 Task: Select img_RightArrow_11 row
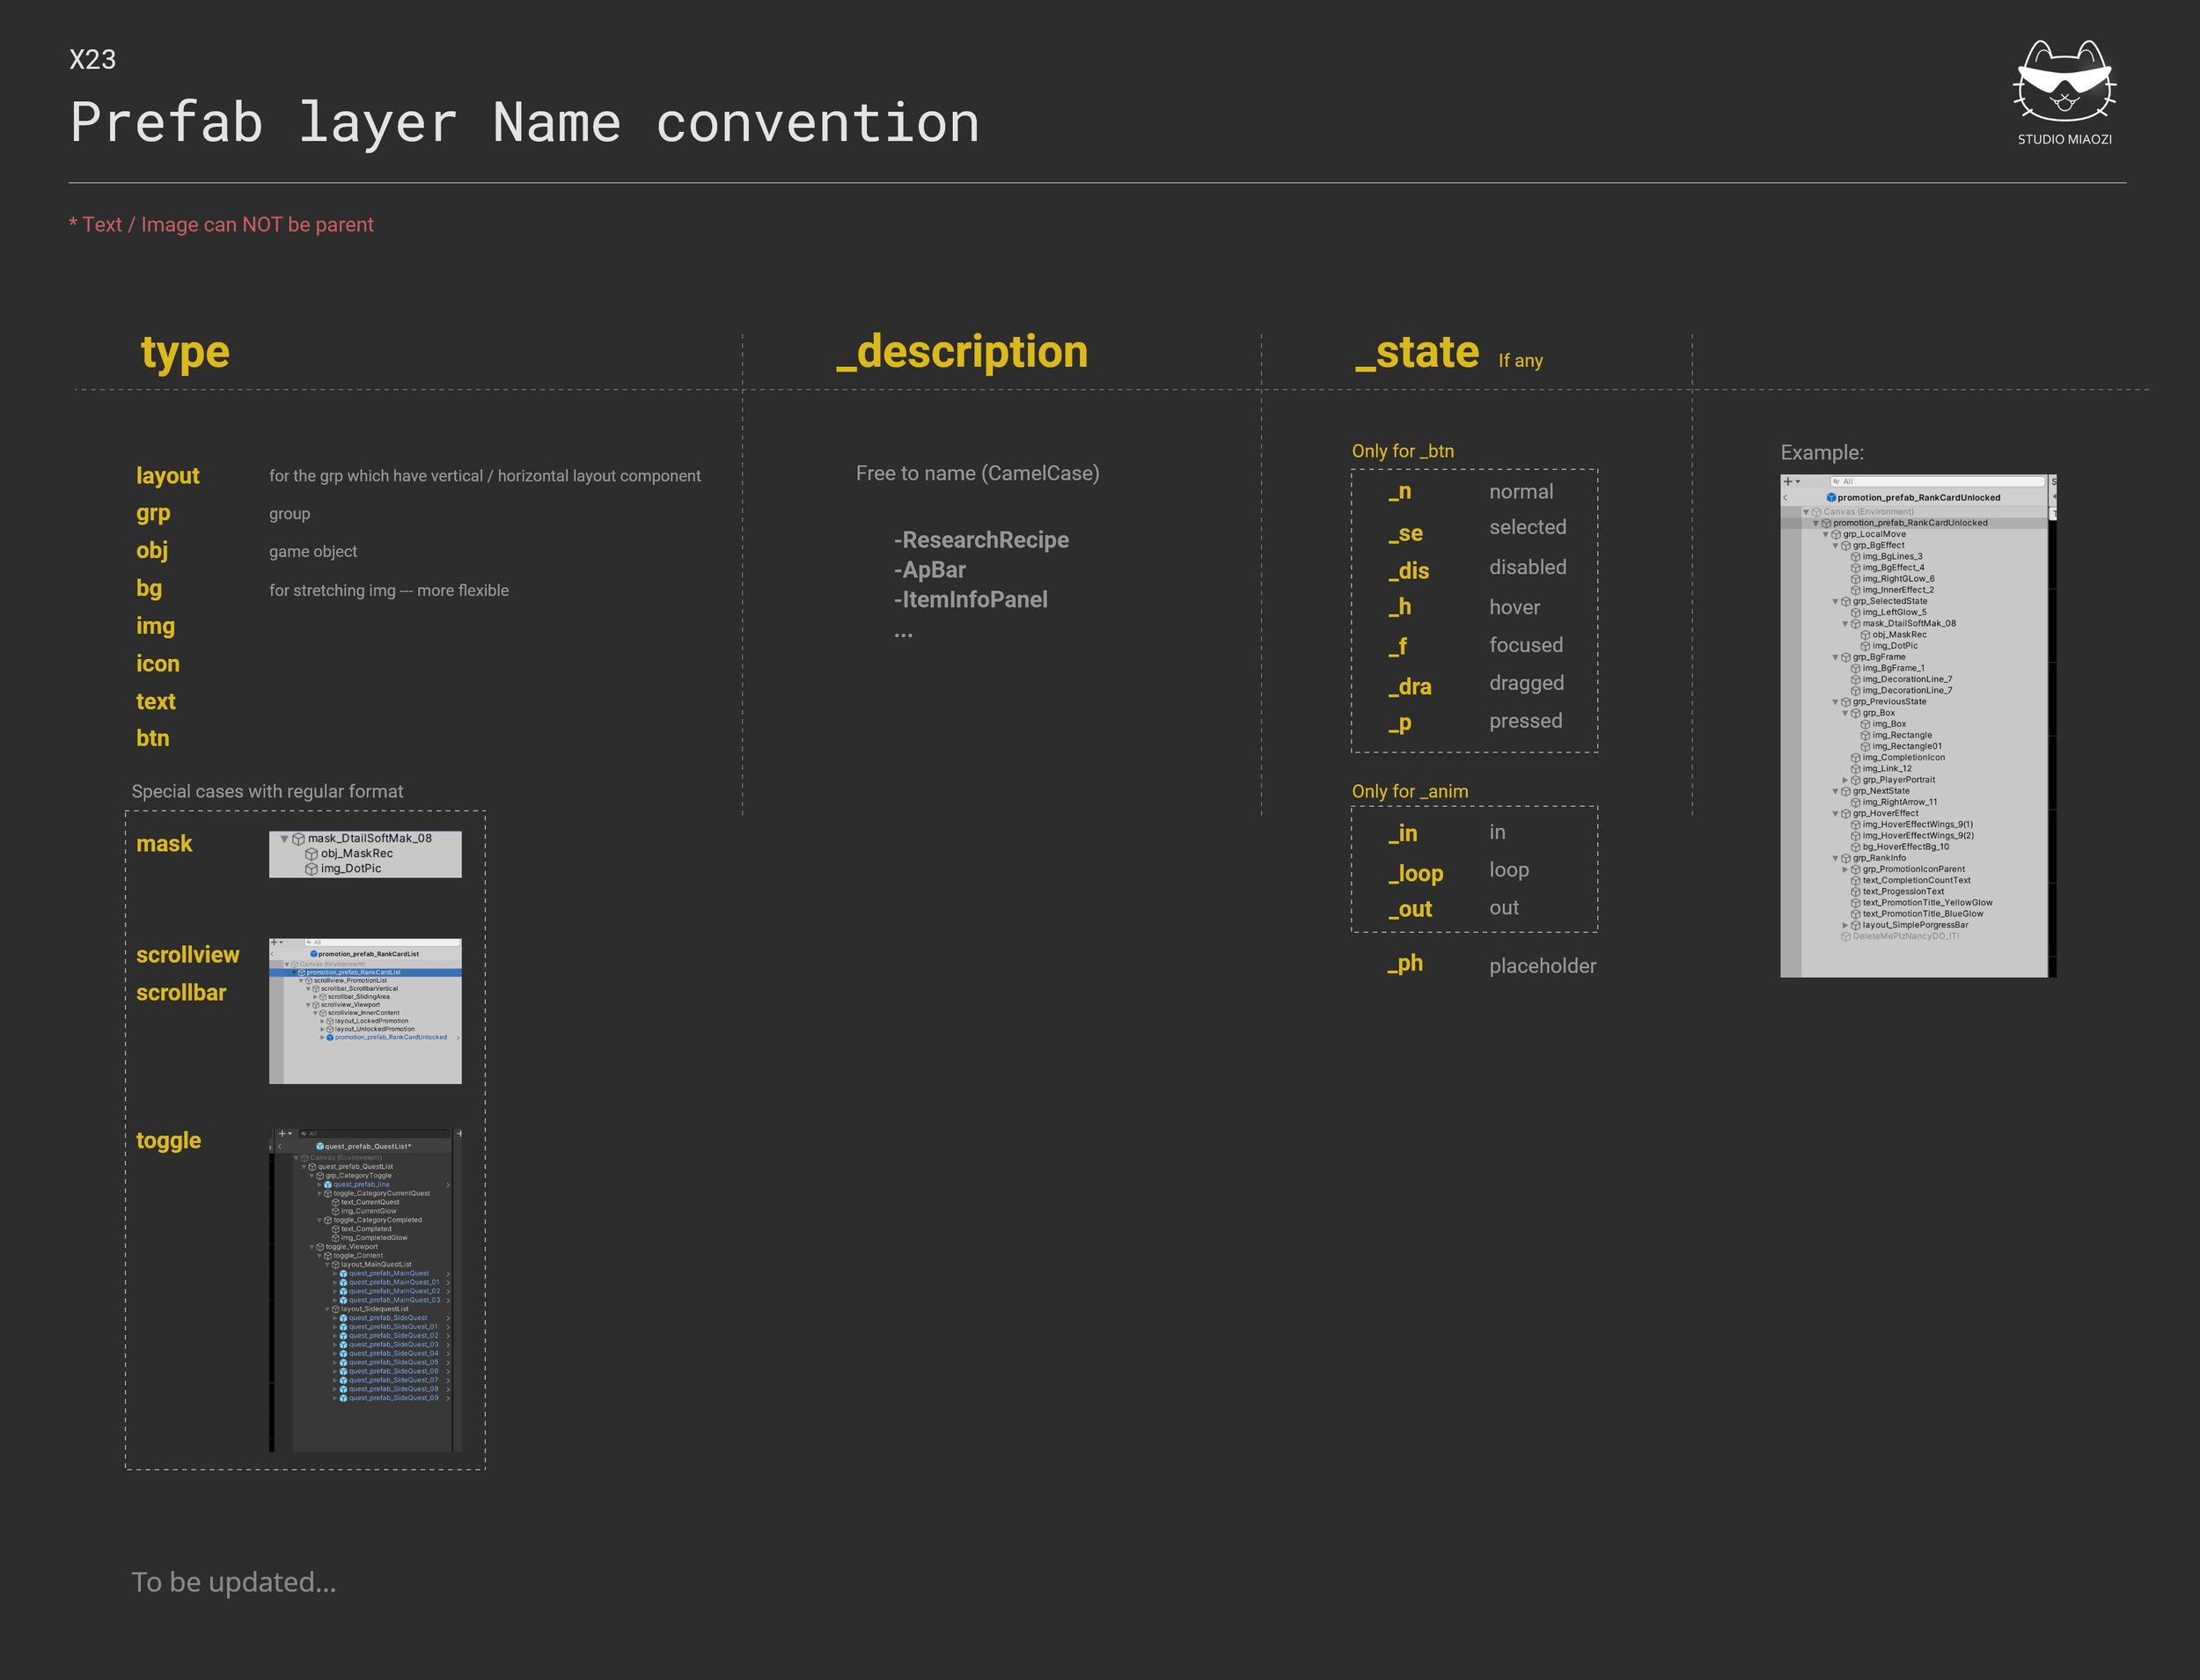point(1900,803)
